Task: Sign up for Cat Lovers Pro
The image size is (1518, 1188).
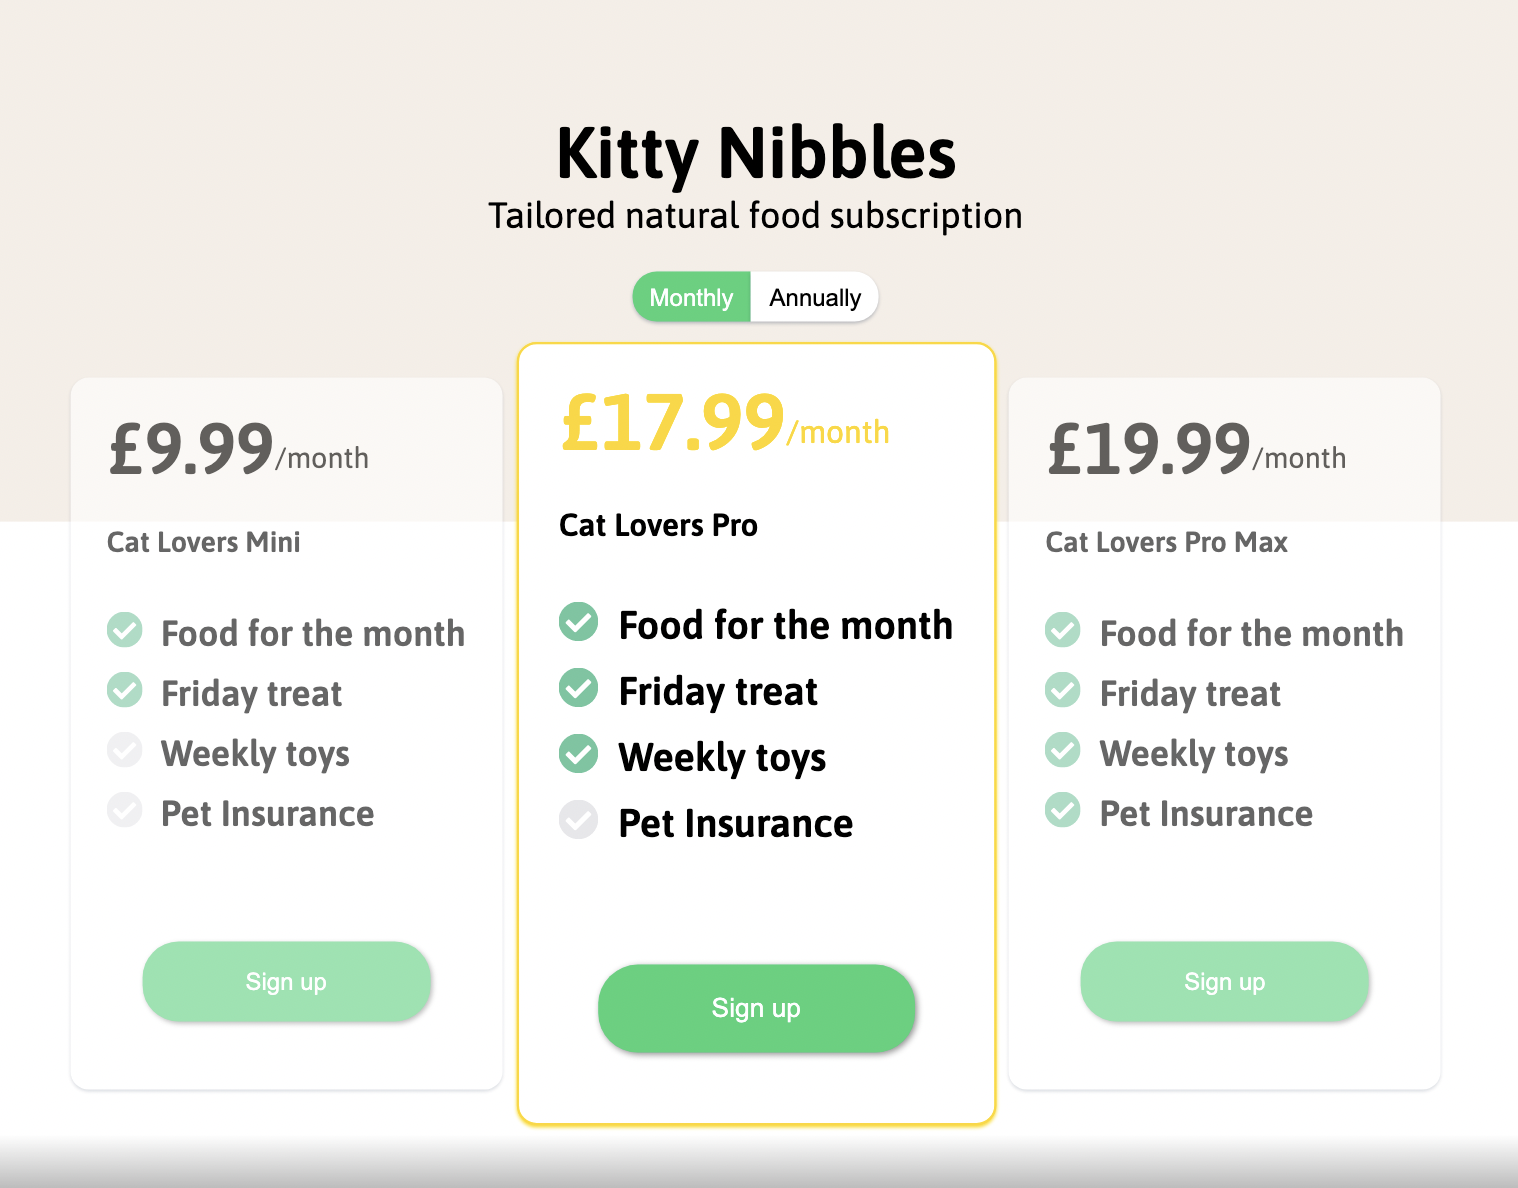Action: pyautogui.click(x=756, y=1008)
